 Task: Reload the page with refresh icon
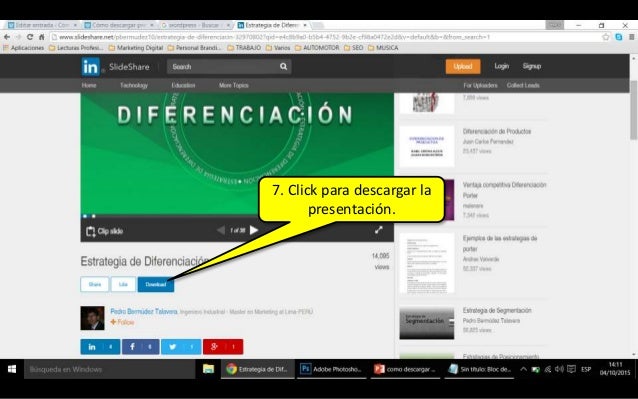(30, 37)
